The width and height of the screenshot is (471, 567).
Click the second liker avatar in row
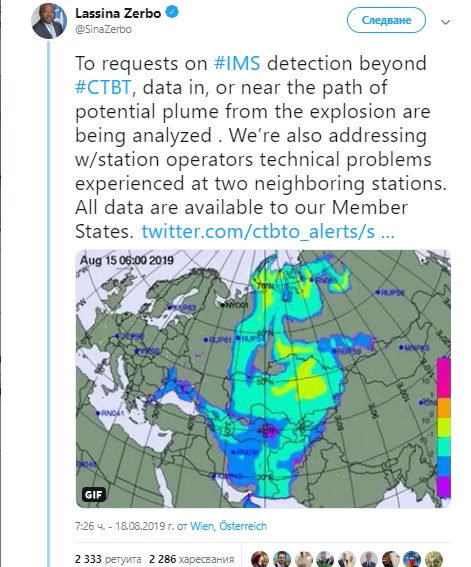(282, 559)
